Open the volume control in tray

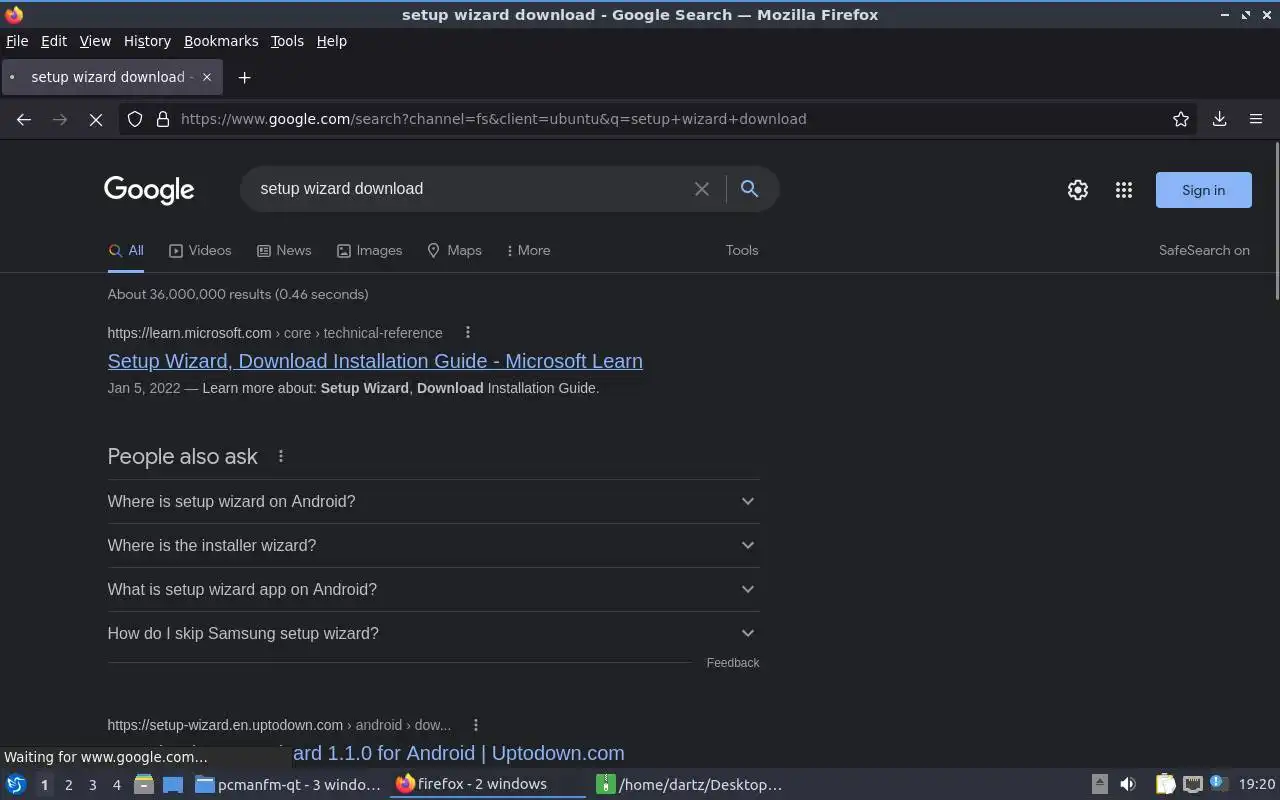click(1128, 784)
